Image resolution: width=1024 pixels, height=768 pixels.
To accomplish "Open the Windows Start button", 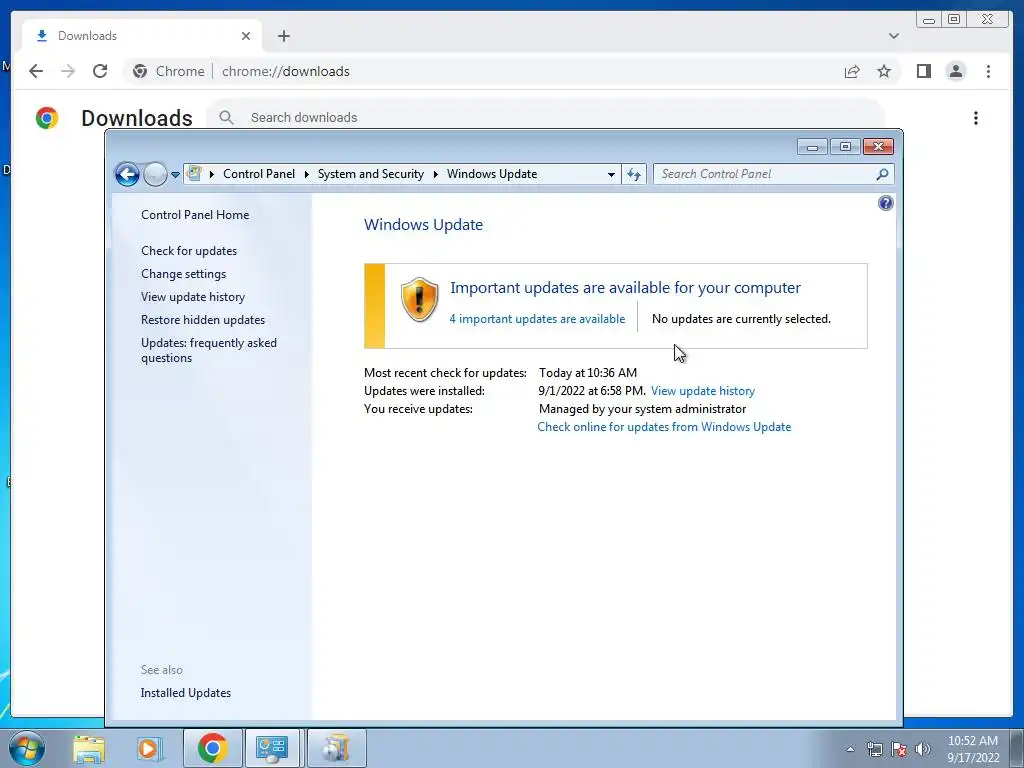I will tap(27, 748).
